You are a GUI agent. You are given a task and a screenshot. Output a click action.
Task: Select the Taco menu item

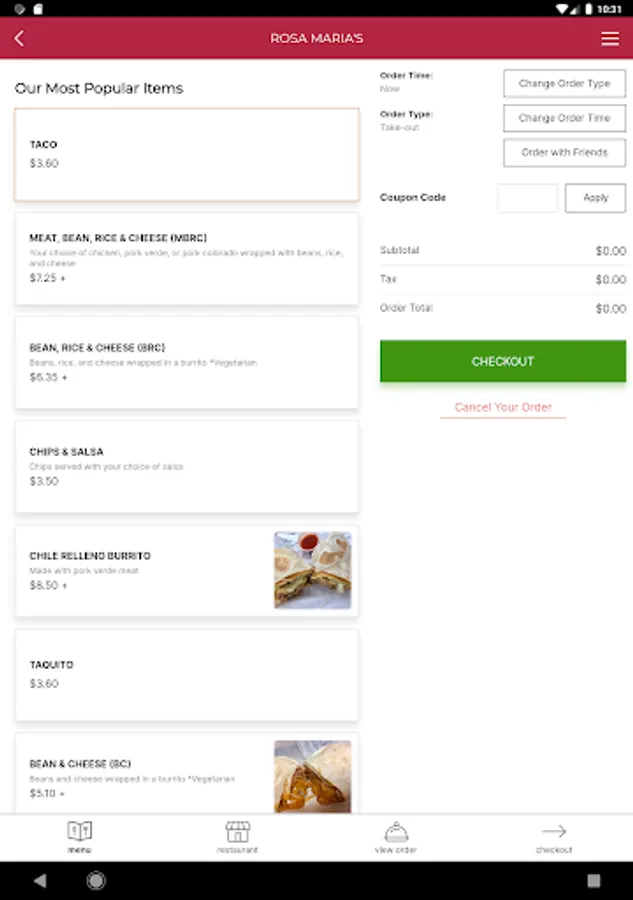tap(187, 154)
